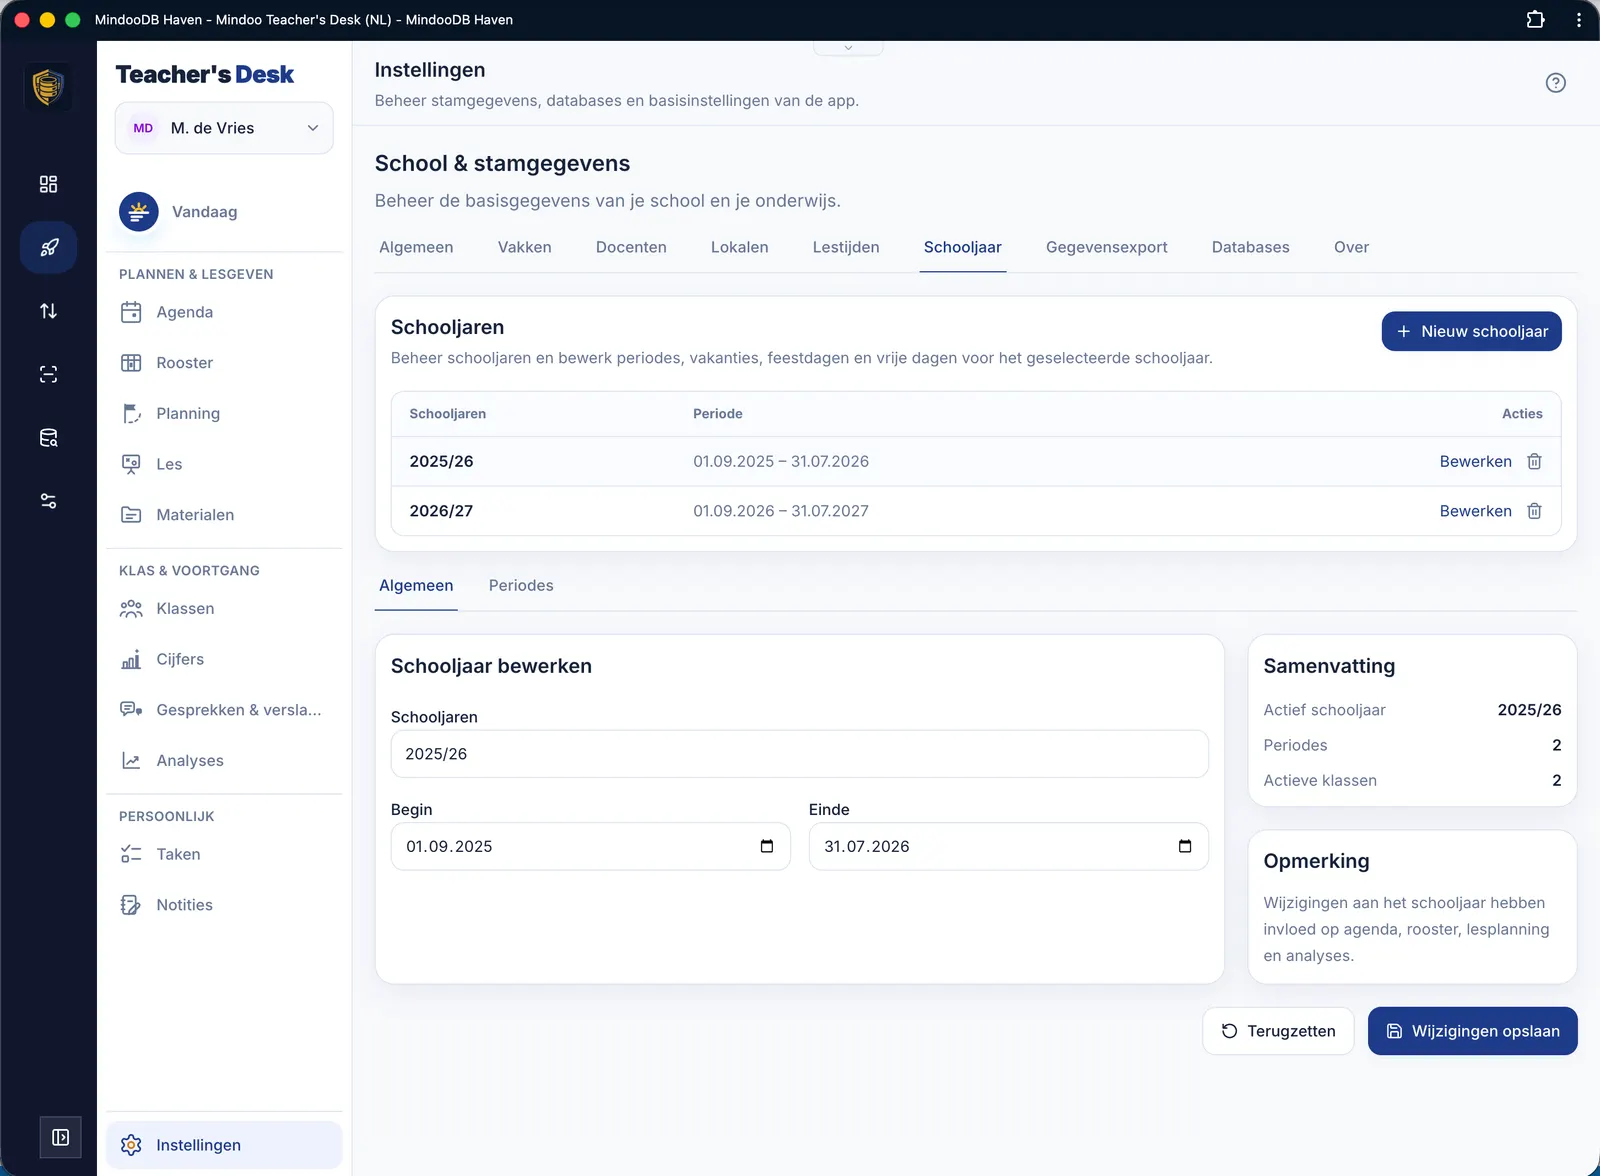Viewport: 1600px width, 1176px height.
Task: Open the extensions puzzle icon in title bar
Action: tap(1535, 19)
